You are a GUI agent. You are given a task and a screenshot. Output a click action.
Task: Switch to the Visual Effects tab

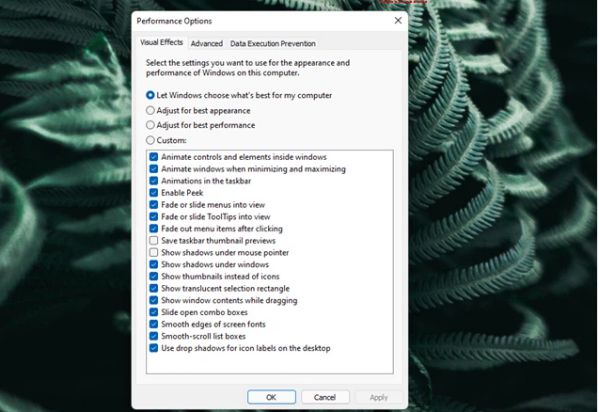[x=162, y=42]
